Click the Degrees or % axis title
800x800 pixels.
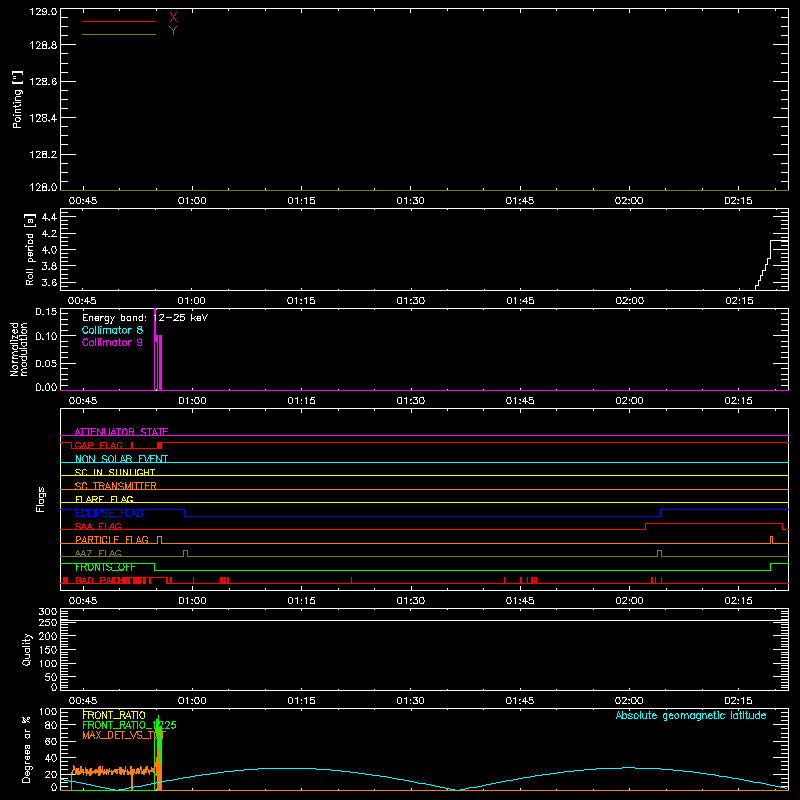coord(27,749)
